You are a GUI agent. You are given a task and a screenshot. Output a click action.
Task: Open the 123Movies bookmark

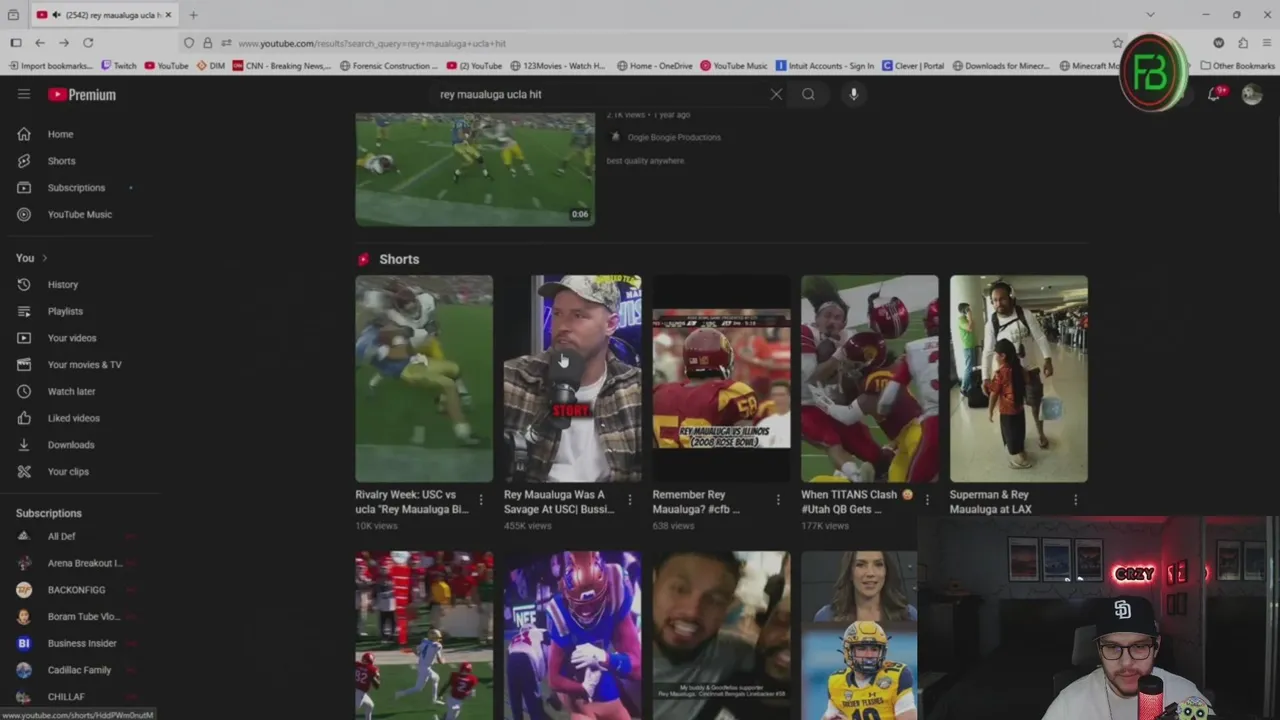558,66
